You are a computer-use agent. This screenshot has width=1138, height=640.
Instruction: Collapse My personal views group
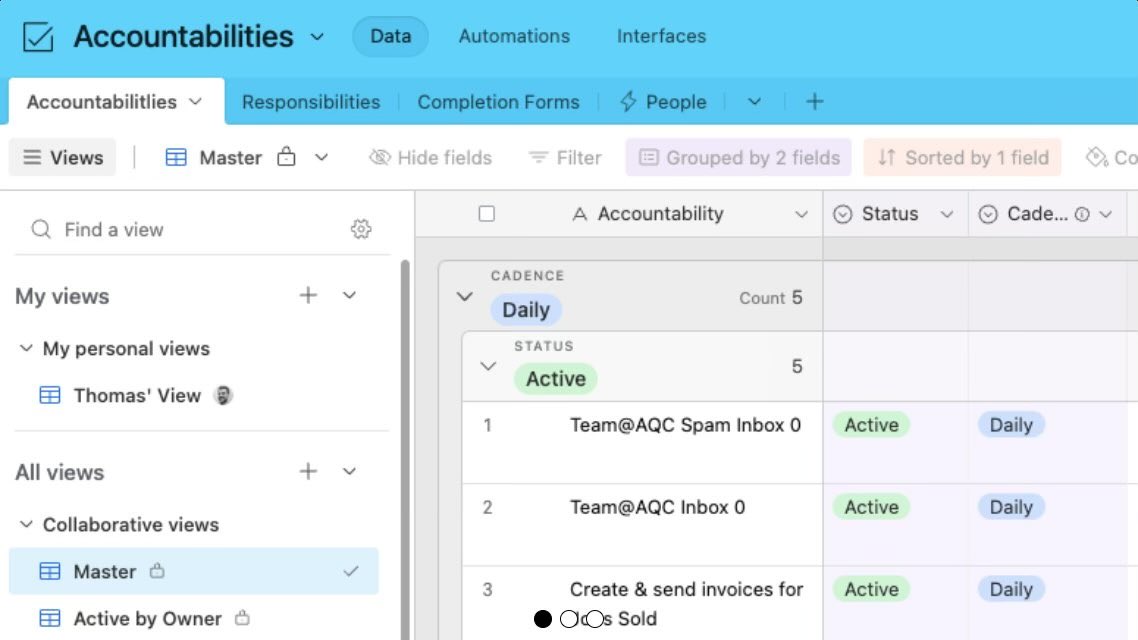point(26,348)
